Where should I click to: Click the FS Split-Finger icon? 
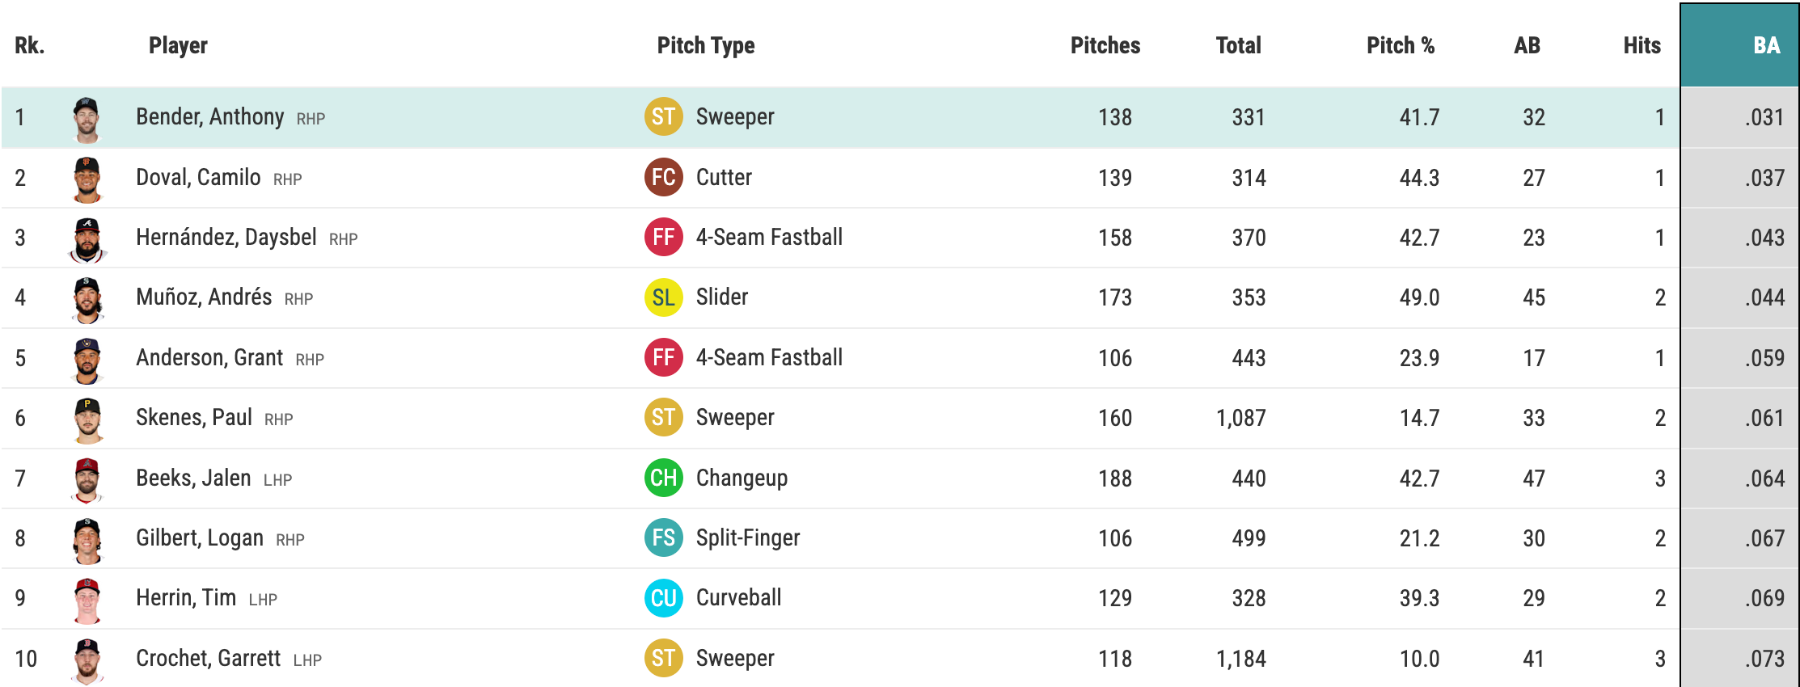tap(663, 538)
